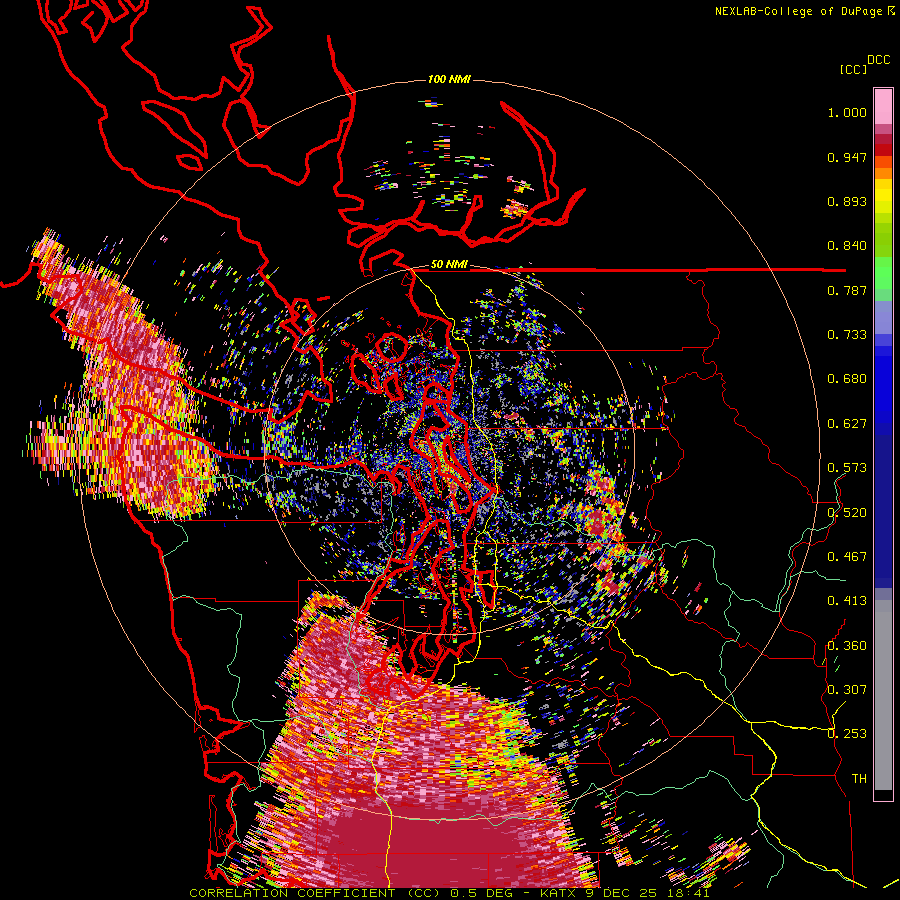
Task: Click the 0.360 scale label
Action: pos(847,646)
